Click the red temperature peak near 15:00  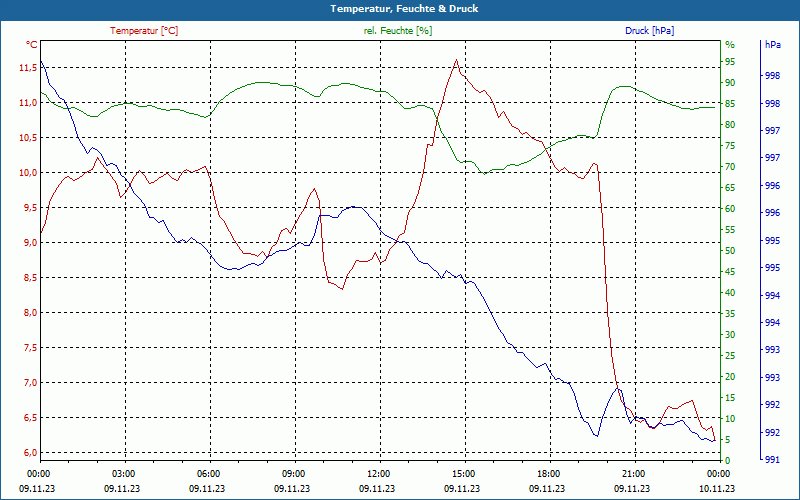click(x=456, y=60)
